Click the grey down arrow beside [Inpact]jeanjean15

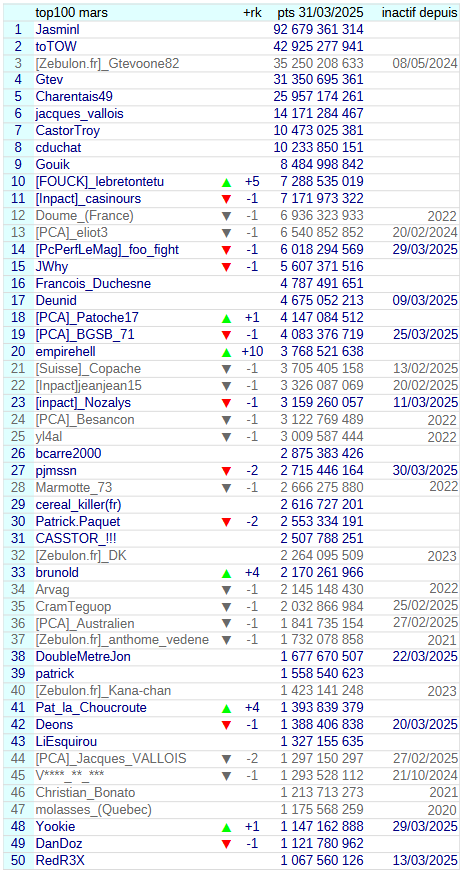[x=226, y=386]
